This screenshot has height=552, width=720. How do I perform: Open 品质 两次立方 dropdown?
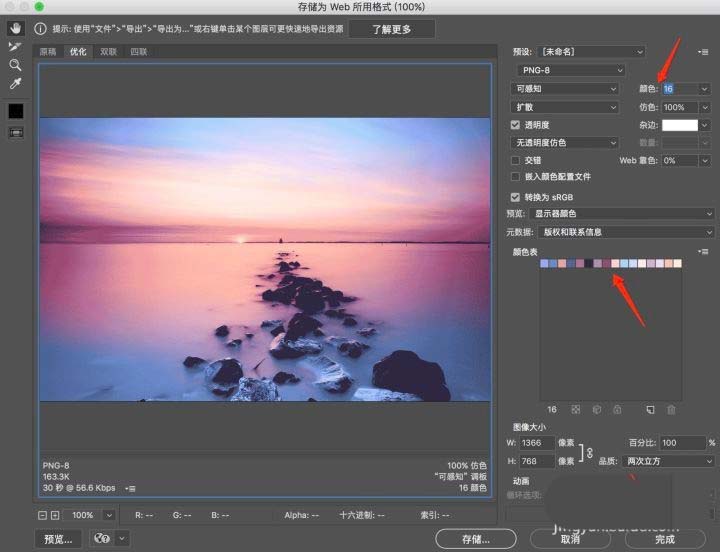(x=668, y=461)
